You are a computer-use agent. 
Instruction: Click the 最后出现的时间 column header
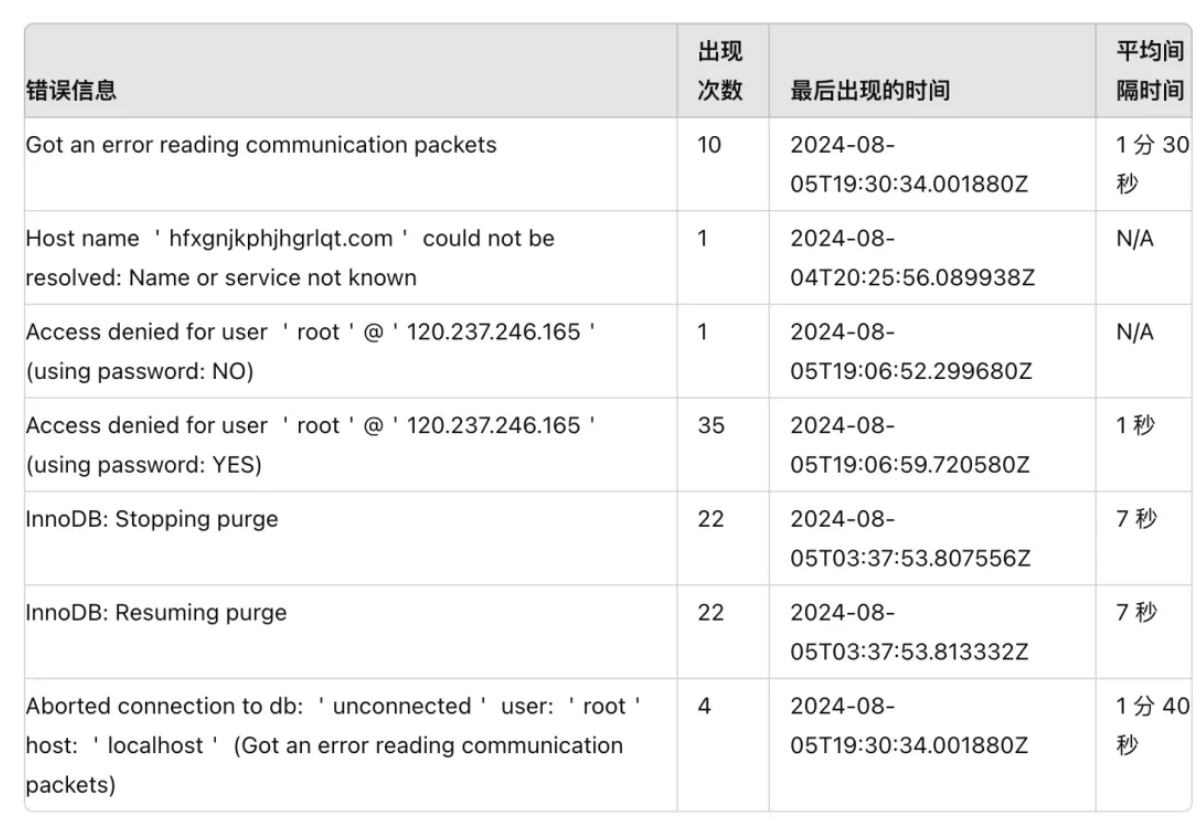[870, 90]
